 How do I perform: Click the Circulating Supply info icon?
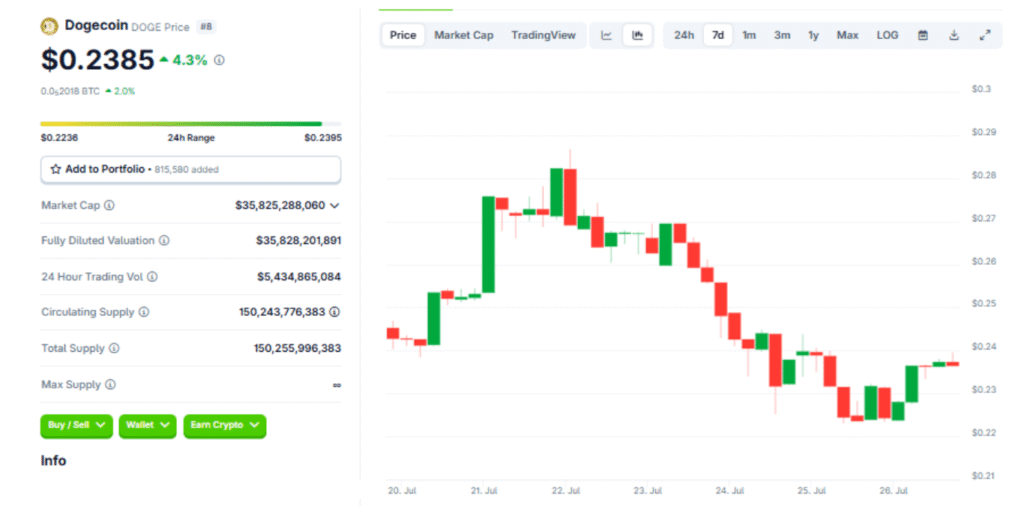[x=144, y=312]
